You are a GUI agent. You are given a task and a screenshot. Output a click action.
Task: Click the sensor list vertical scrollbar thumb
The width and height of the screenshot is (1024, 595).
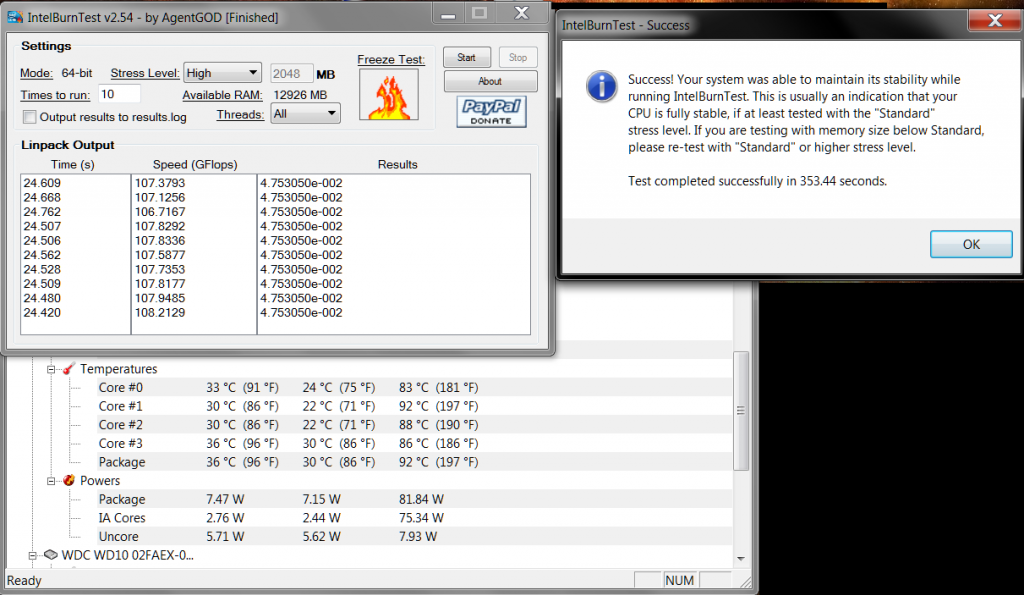(x=741, y=411)
